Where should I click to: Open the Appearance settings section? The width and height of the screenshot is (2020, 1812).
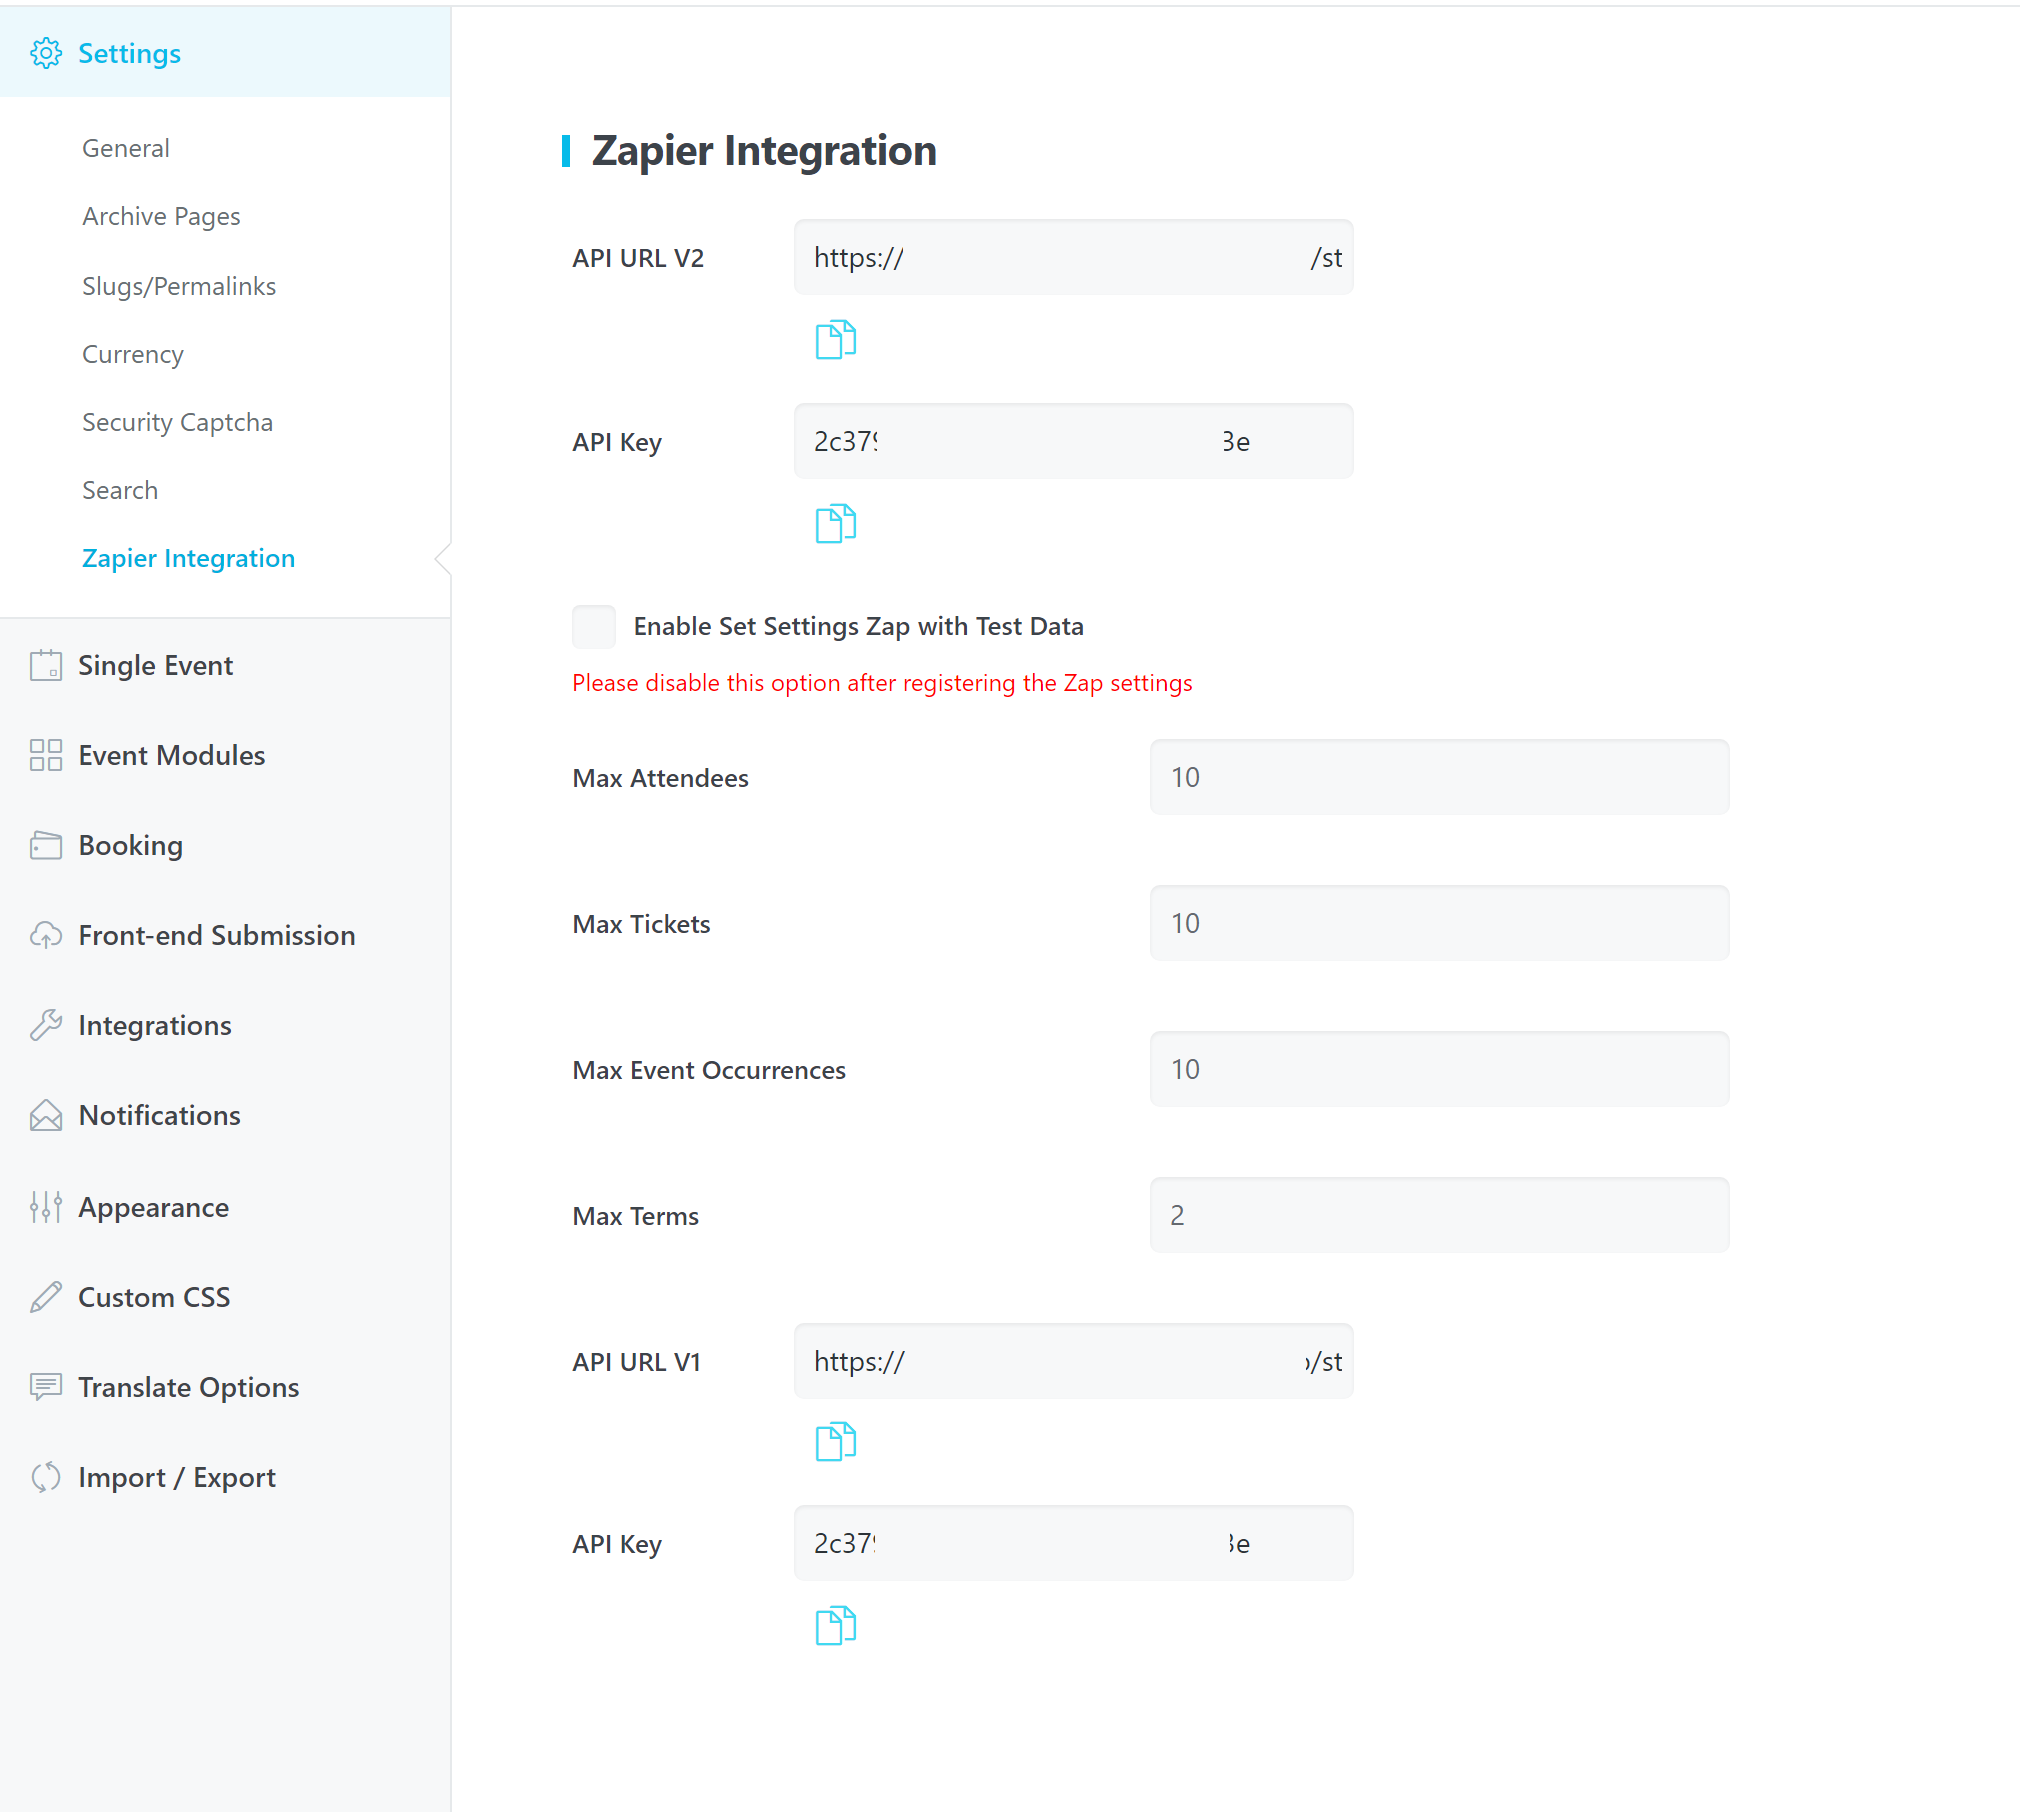coord(153,1208)
